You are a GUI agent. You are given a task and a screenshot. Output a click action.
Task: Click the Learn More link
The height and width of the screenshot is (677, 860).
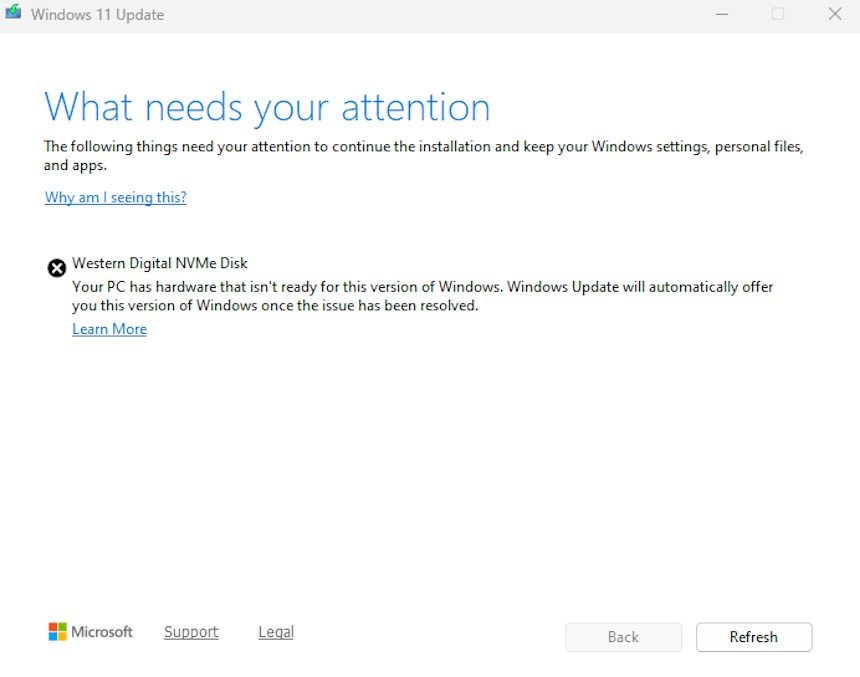click(109, 329)
